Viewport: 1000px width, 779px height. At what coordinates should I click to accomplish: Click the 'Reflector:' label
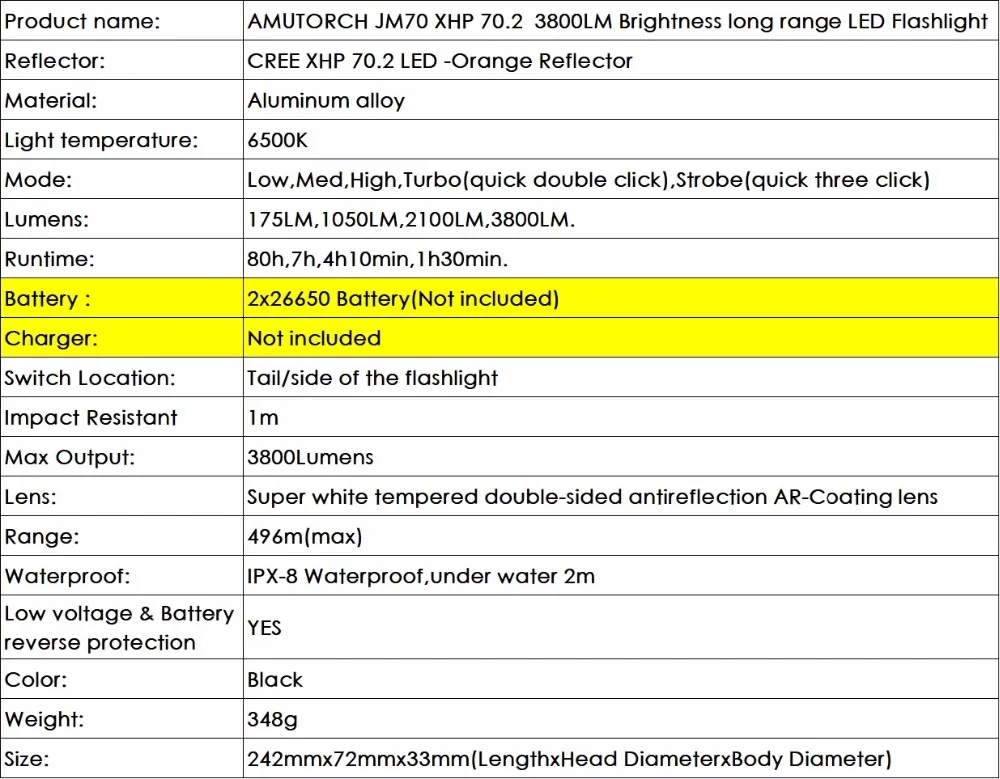tap(55, 61)
